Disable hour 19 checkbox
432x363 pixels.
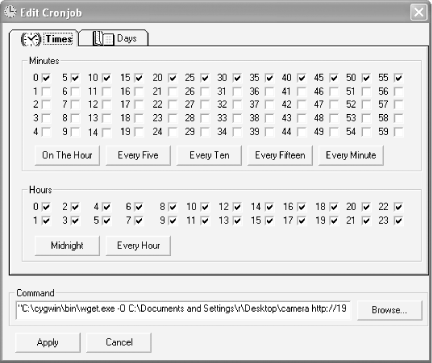[x=334, y=221]
